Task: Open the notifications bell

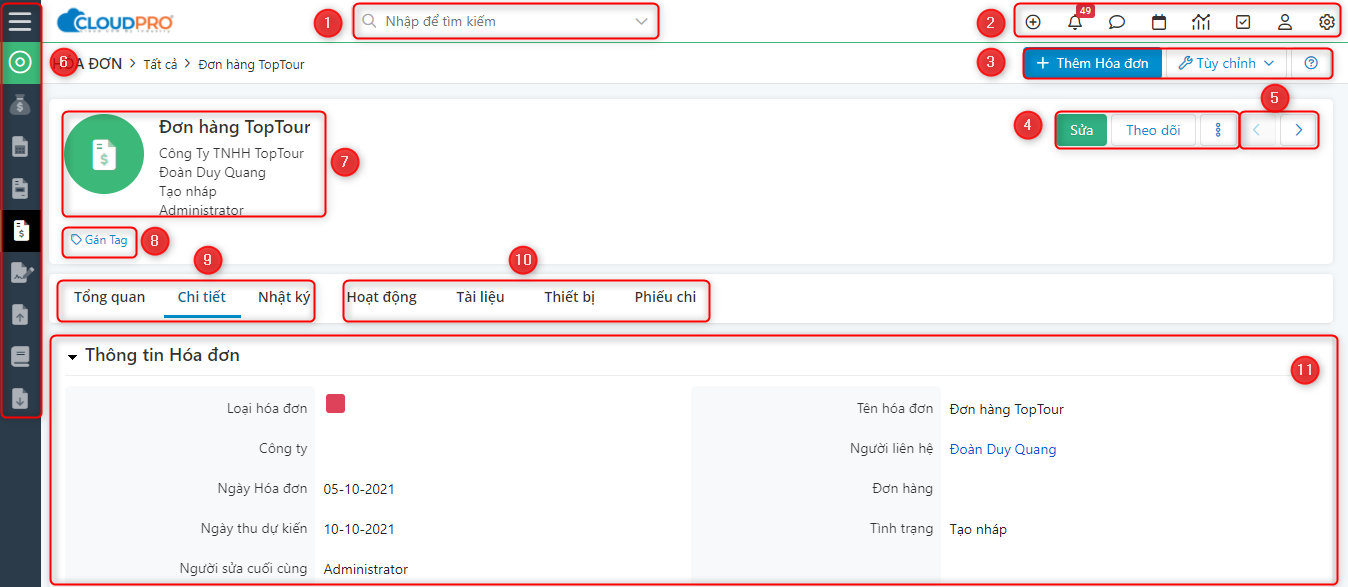Action: point(1075,22)
